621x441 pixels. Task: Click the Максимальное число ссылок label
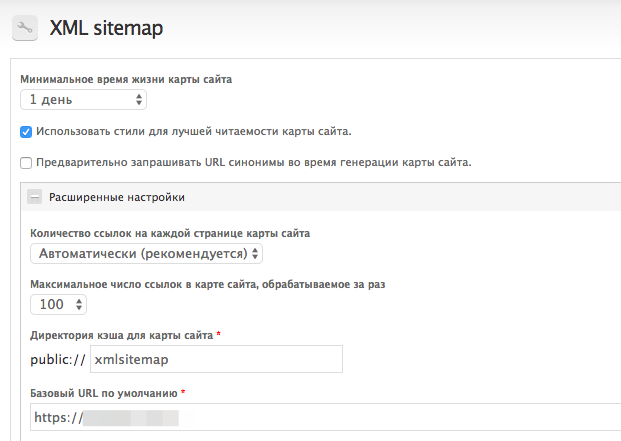(208, 284)
